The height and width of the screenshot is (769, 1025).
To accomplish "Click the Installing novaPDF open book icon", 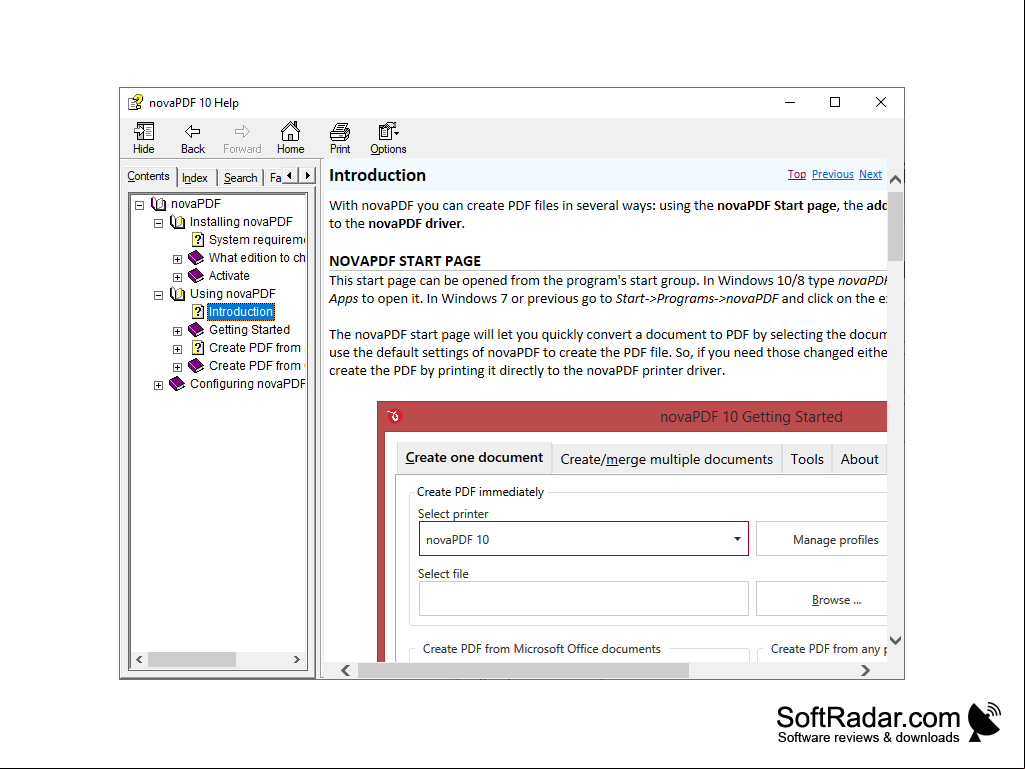I will (x=177, y=222).
